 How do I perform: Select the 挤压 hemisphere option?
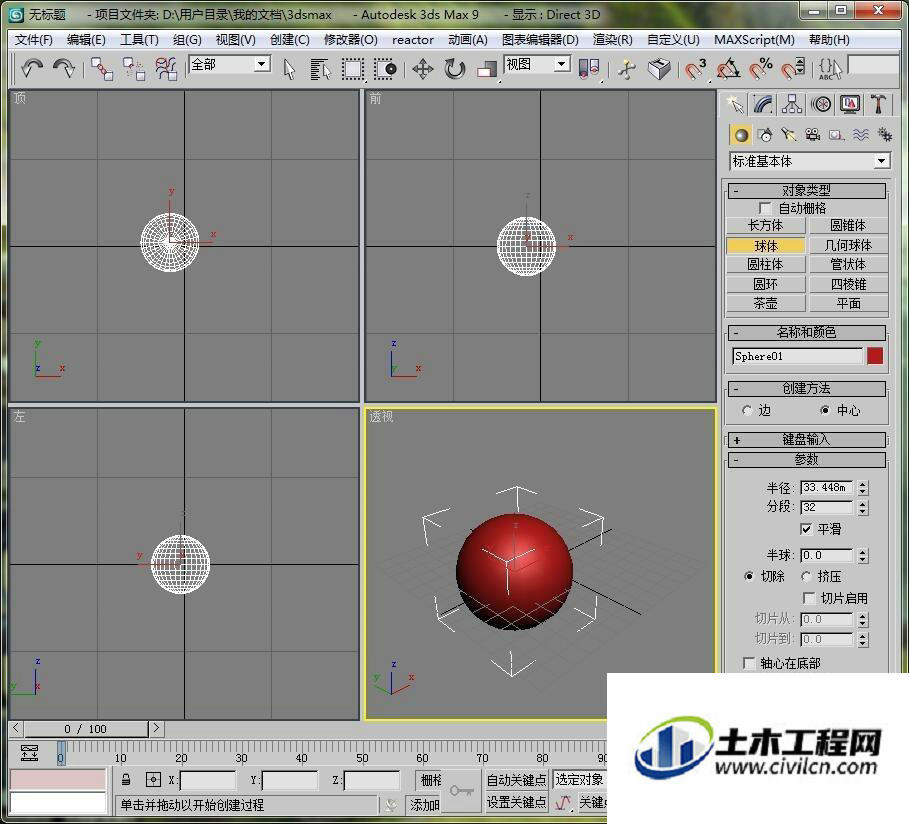(x=806, y=576)
